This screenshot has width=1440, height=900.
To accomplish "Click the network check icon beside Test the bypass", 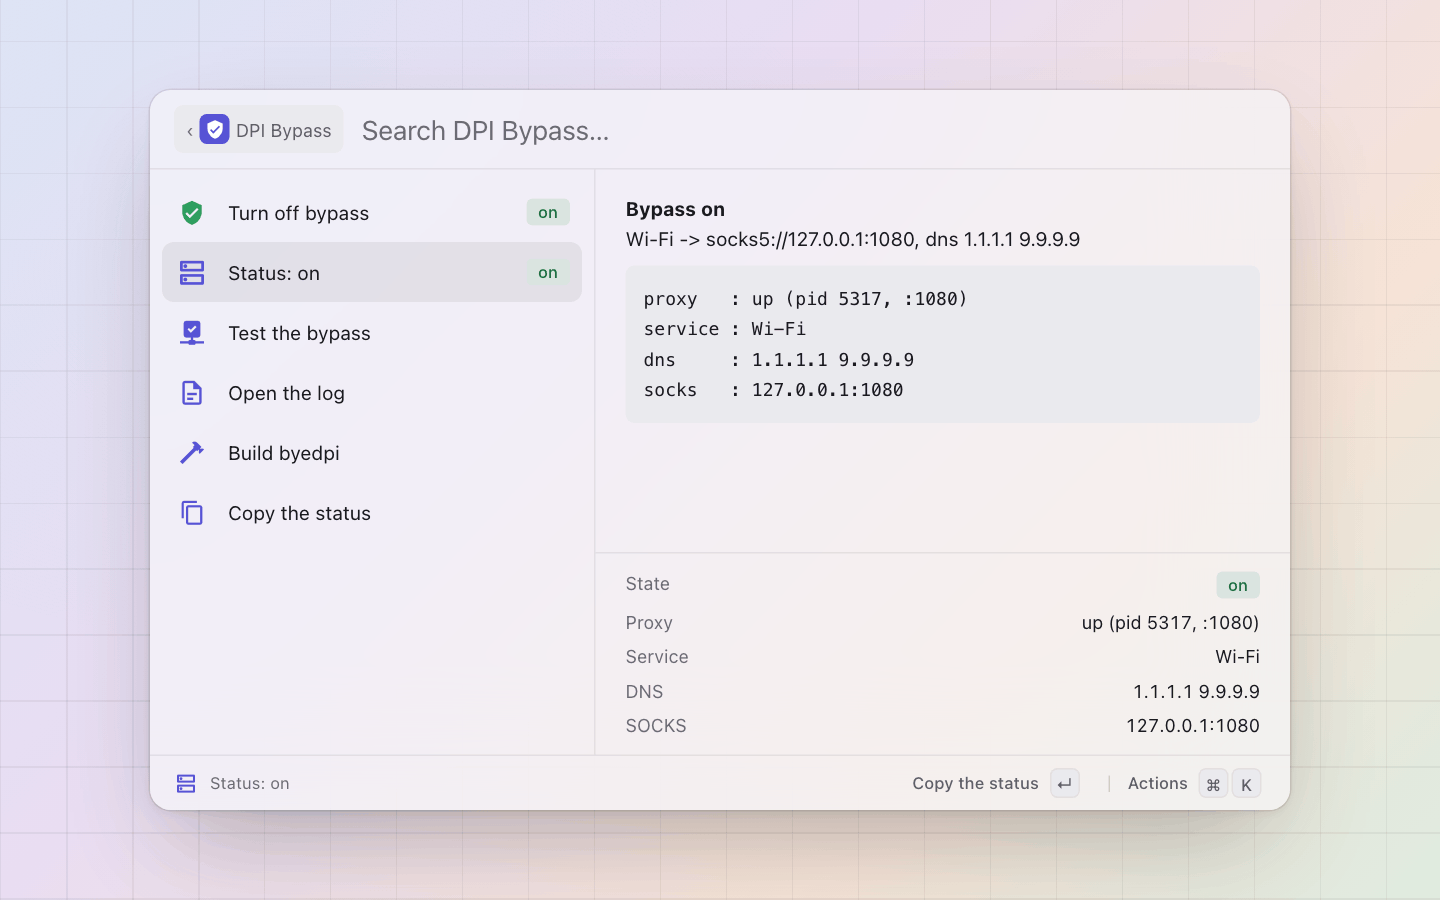I will coord(192,332).
